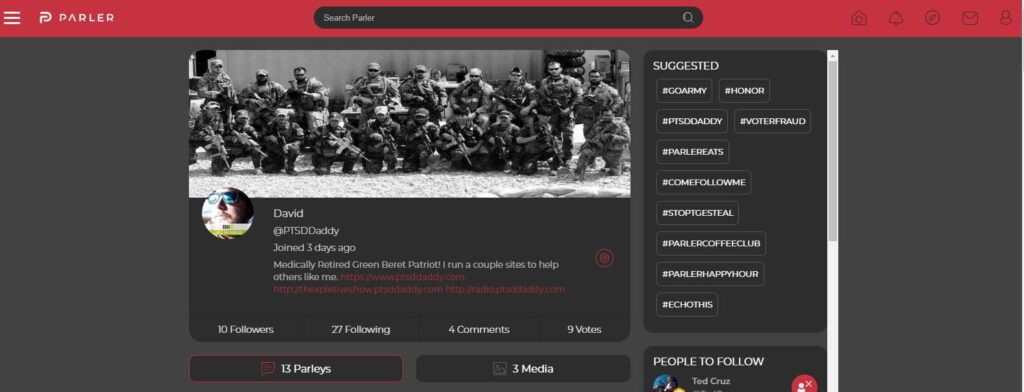Image resolution: width=1024 pixels, height=392 pixels.
Task: Open the messages envelope icon
Action: [970, 18]
